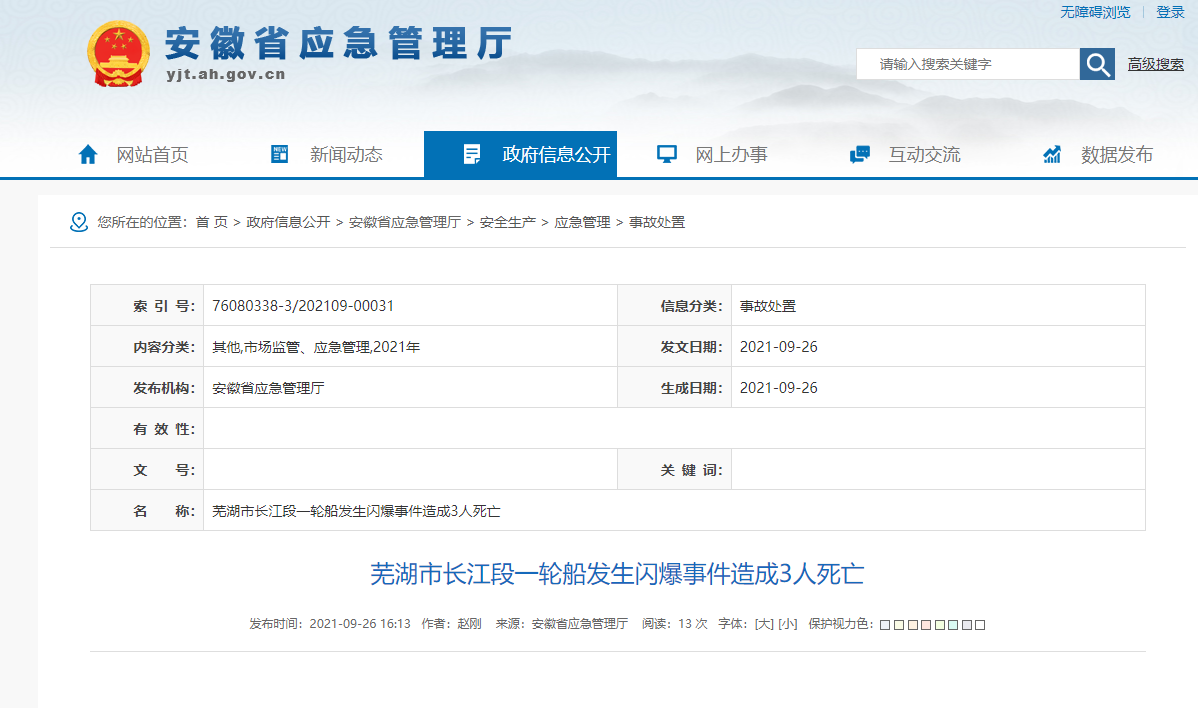Focus the search keyword input field
Image resolution: width=1198 pixels, height=708 pixels.
[967, 64]
